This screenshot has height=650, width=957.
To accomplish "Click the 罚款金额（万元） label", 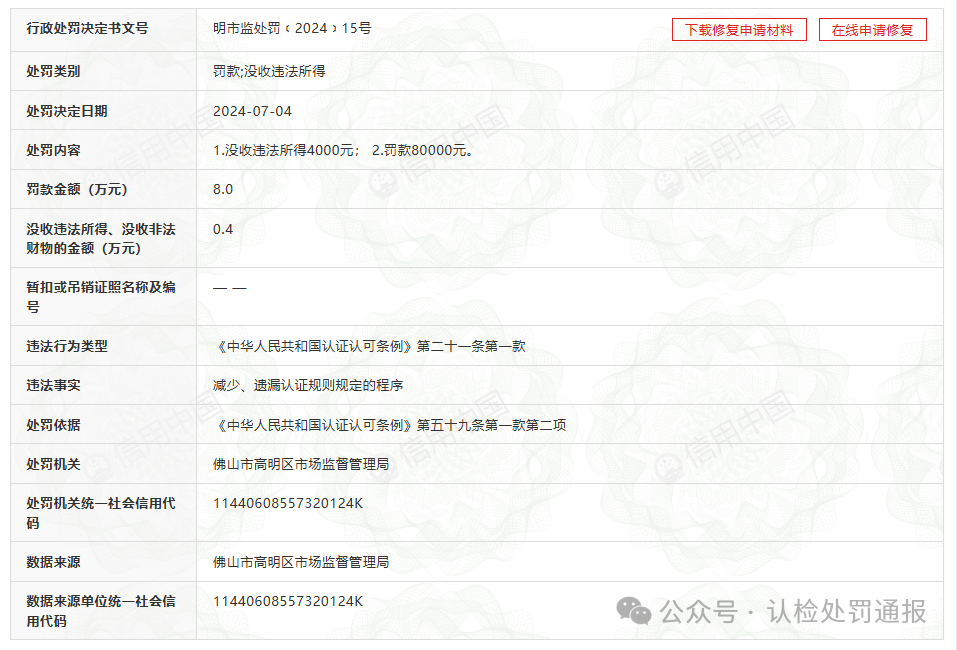I will tap(78, 189).
